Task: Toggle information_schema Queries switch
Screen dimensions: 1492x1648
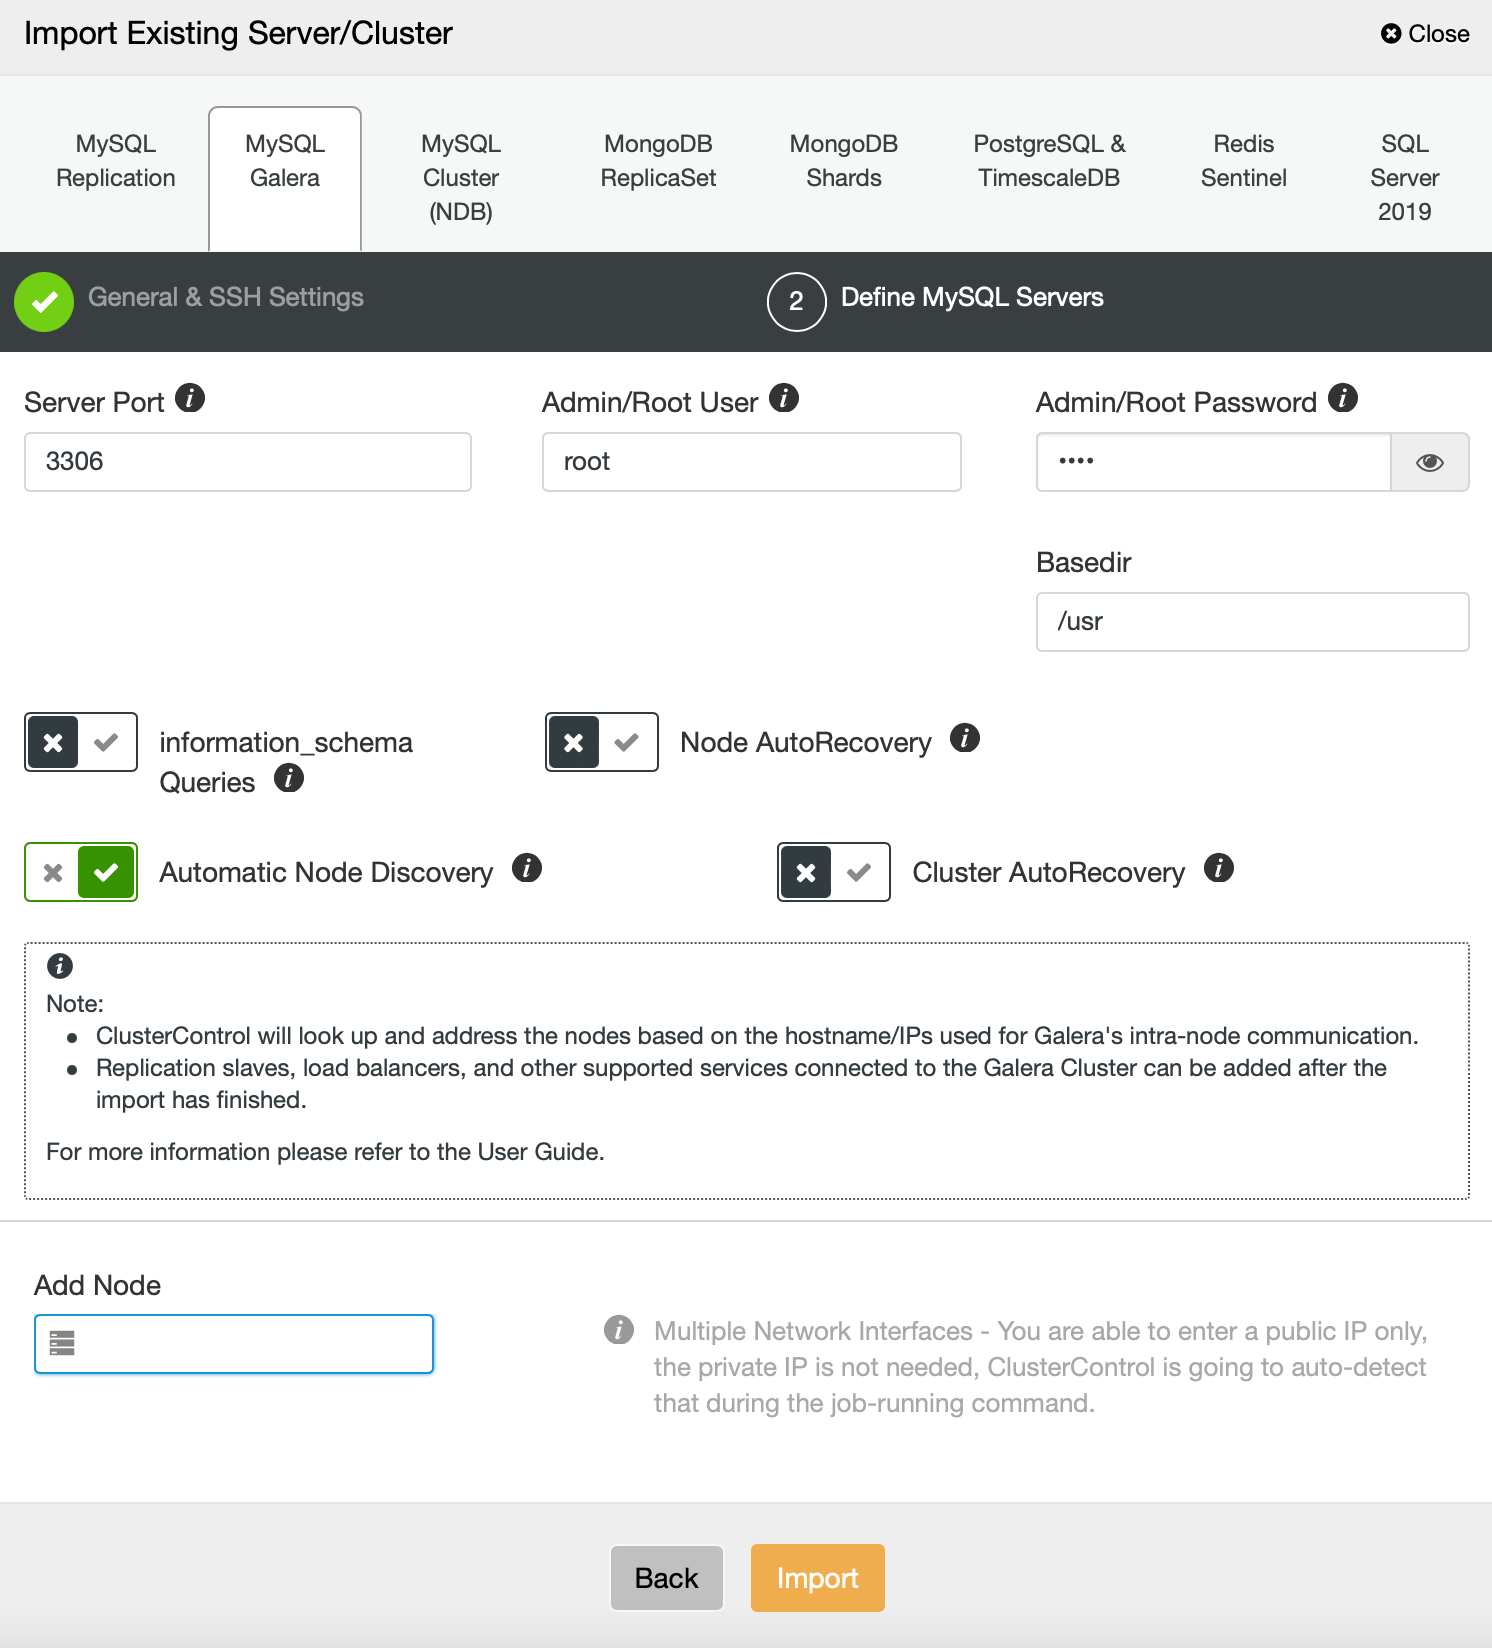Action: click(81, 742)
